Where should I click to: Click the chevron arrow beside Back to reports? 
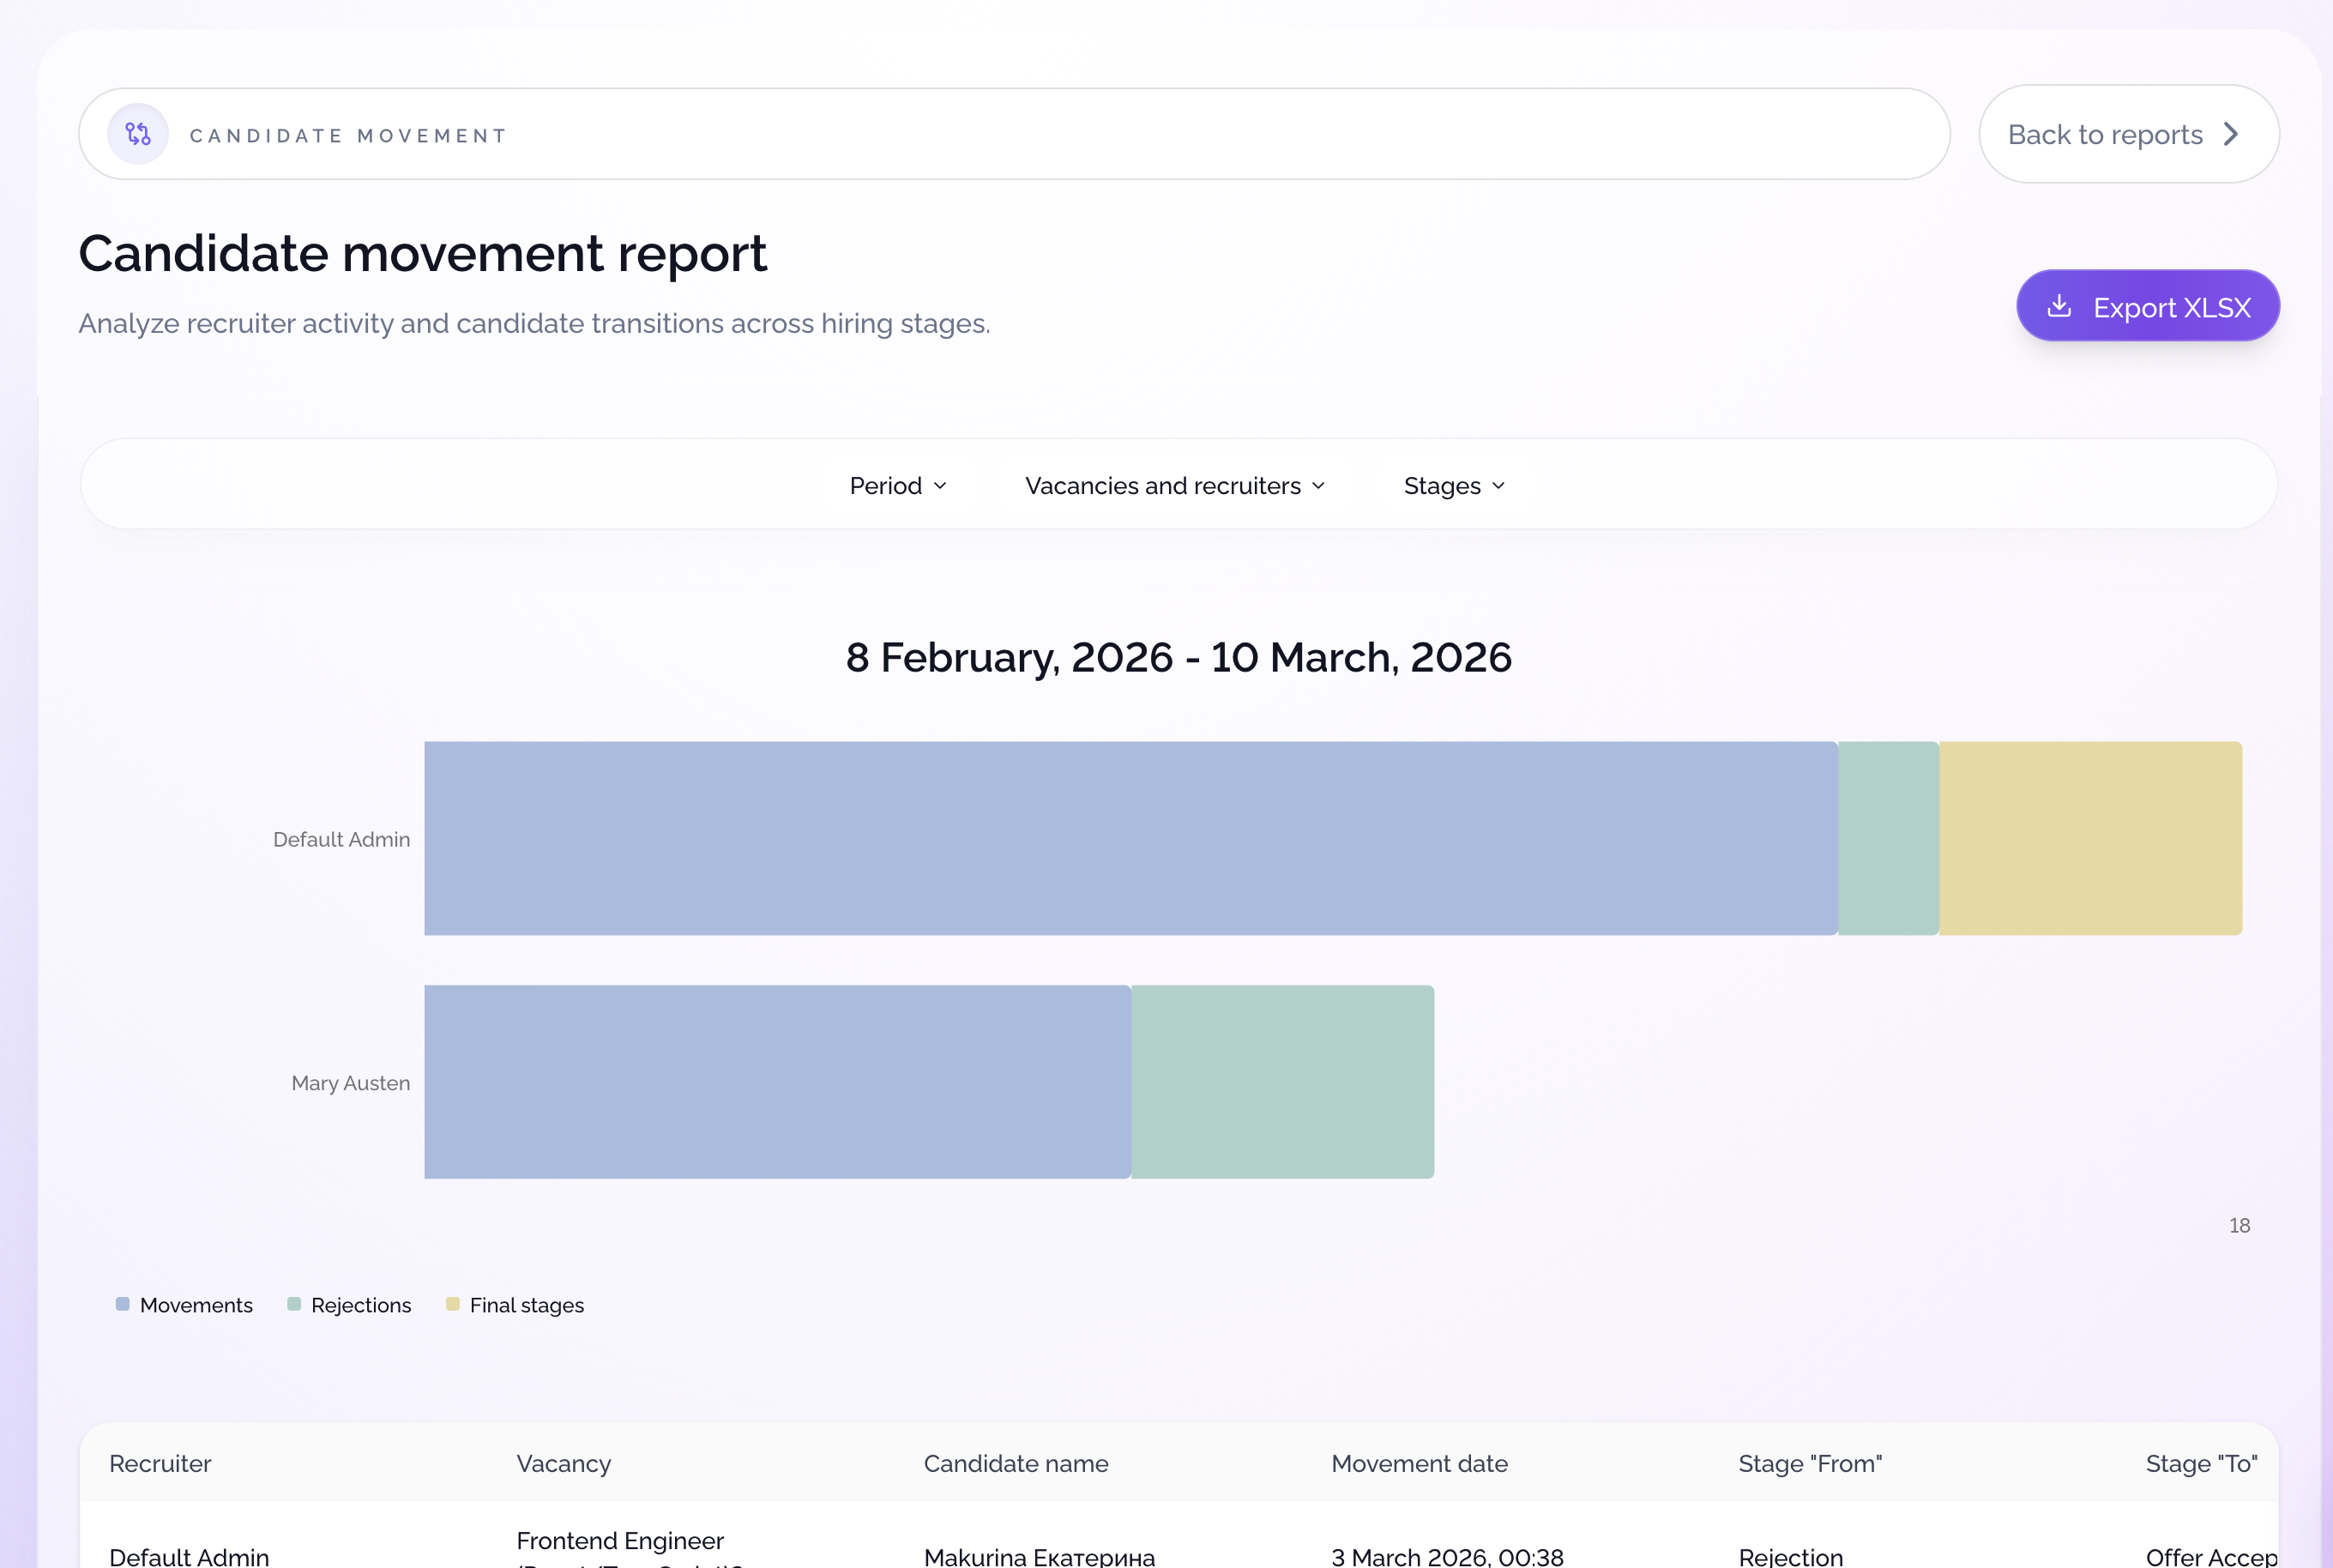(x=2231, y=134)
